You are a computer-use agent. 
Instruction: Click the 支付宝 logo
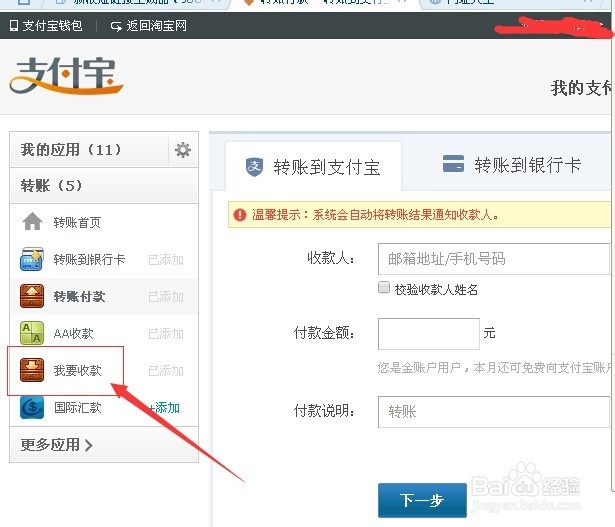point(66,76)
